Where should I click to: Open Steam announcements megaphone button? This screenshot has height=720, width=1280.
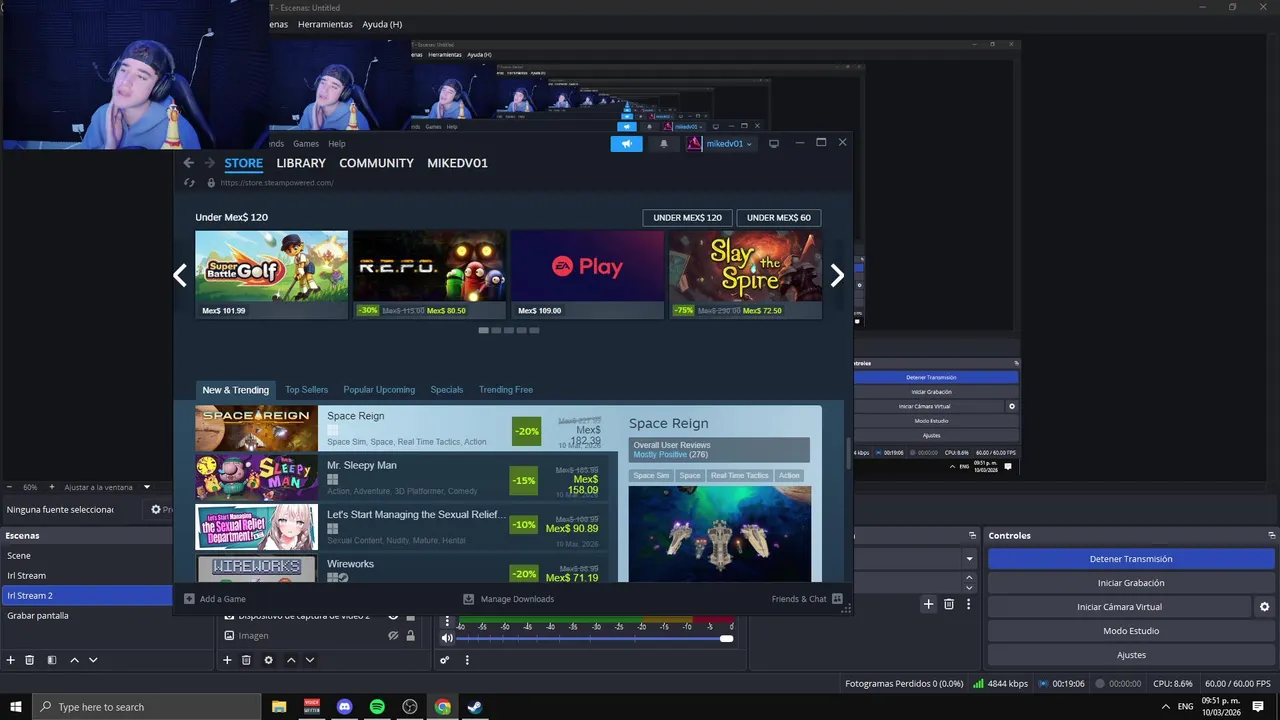coord(626,143)
